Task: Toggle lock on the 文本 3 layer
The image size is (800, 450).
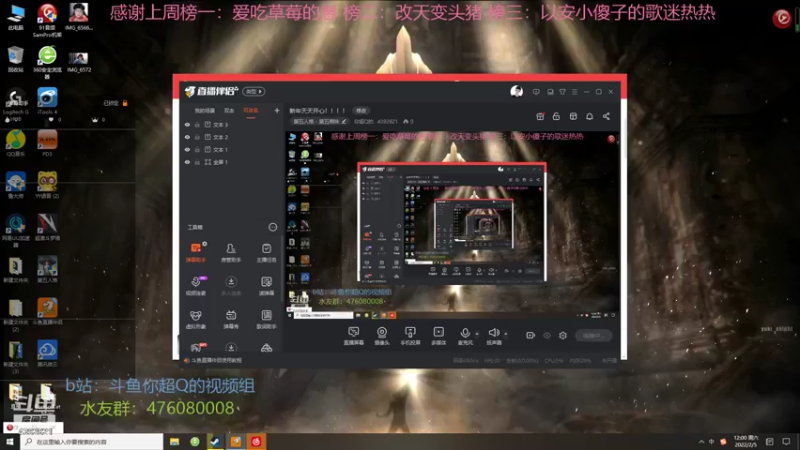Action: (x=197, y=124)
